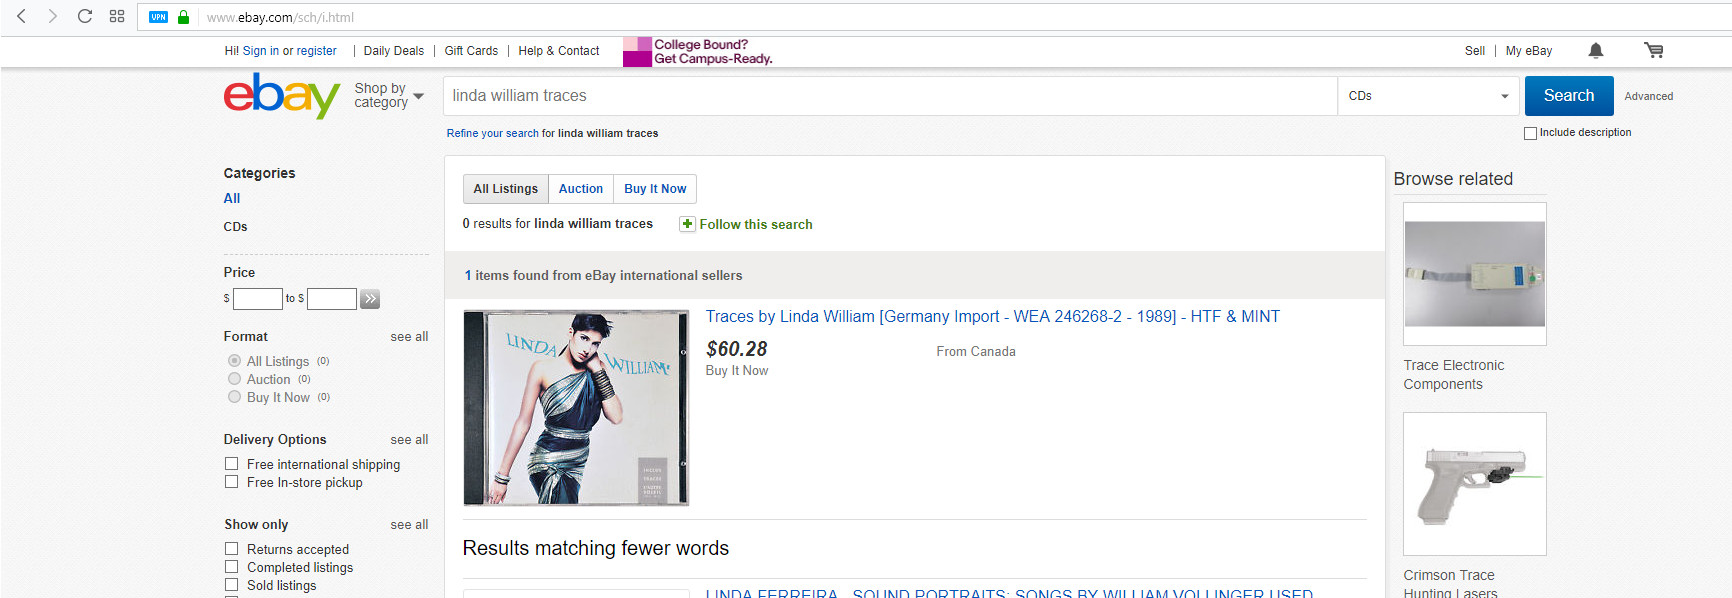This screenshot has height=598, width=1732.
Task: Enable Free In-store pickup filter
Action: [231, 482]
